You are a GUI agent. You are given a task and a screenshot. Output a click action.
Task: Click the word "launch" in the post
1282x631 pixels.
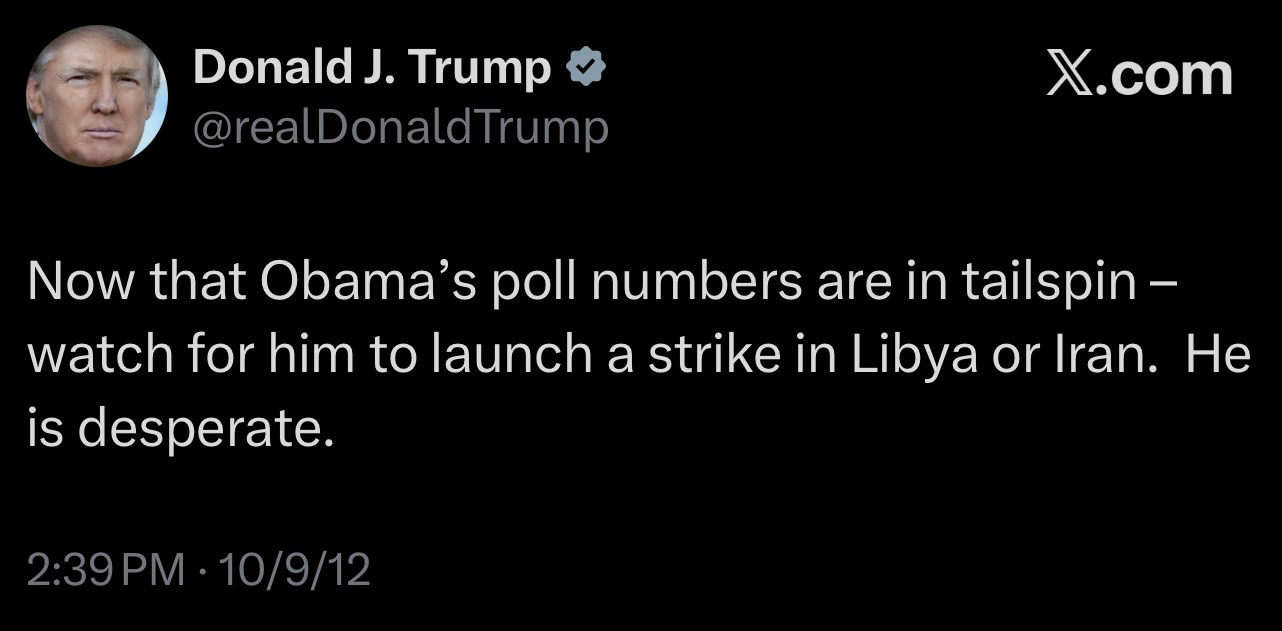click(x=503, y=358)
